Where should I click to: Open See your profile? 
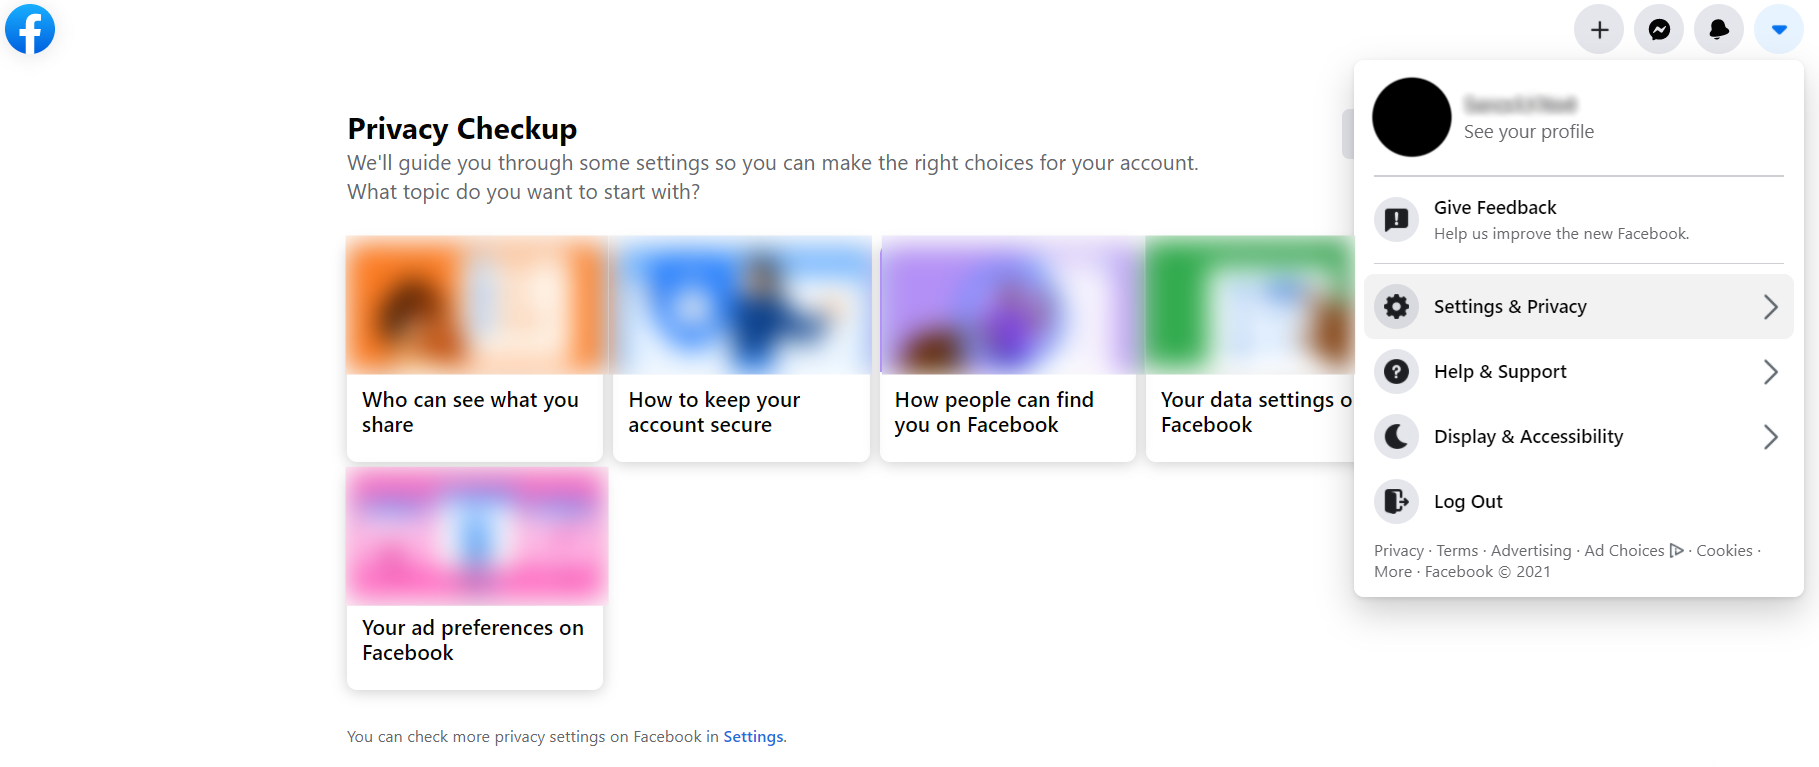pos(1528,131)
